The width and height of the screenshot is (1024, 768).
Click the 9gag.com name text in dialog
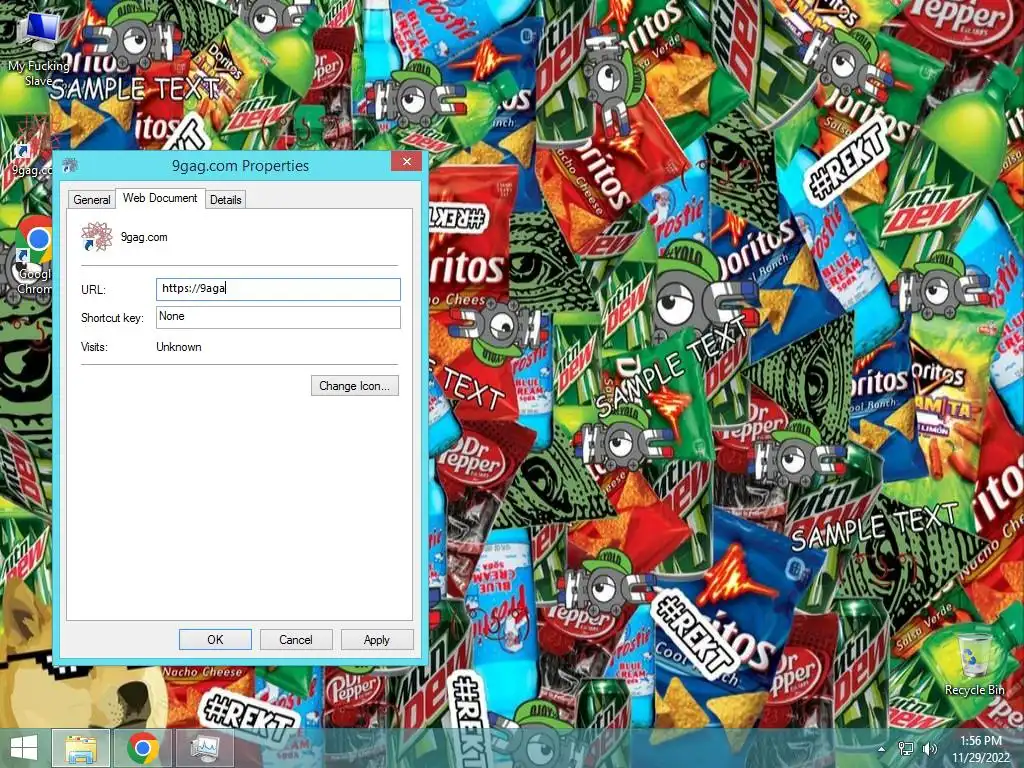click(144, 237)
